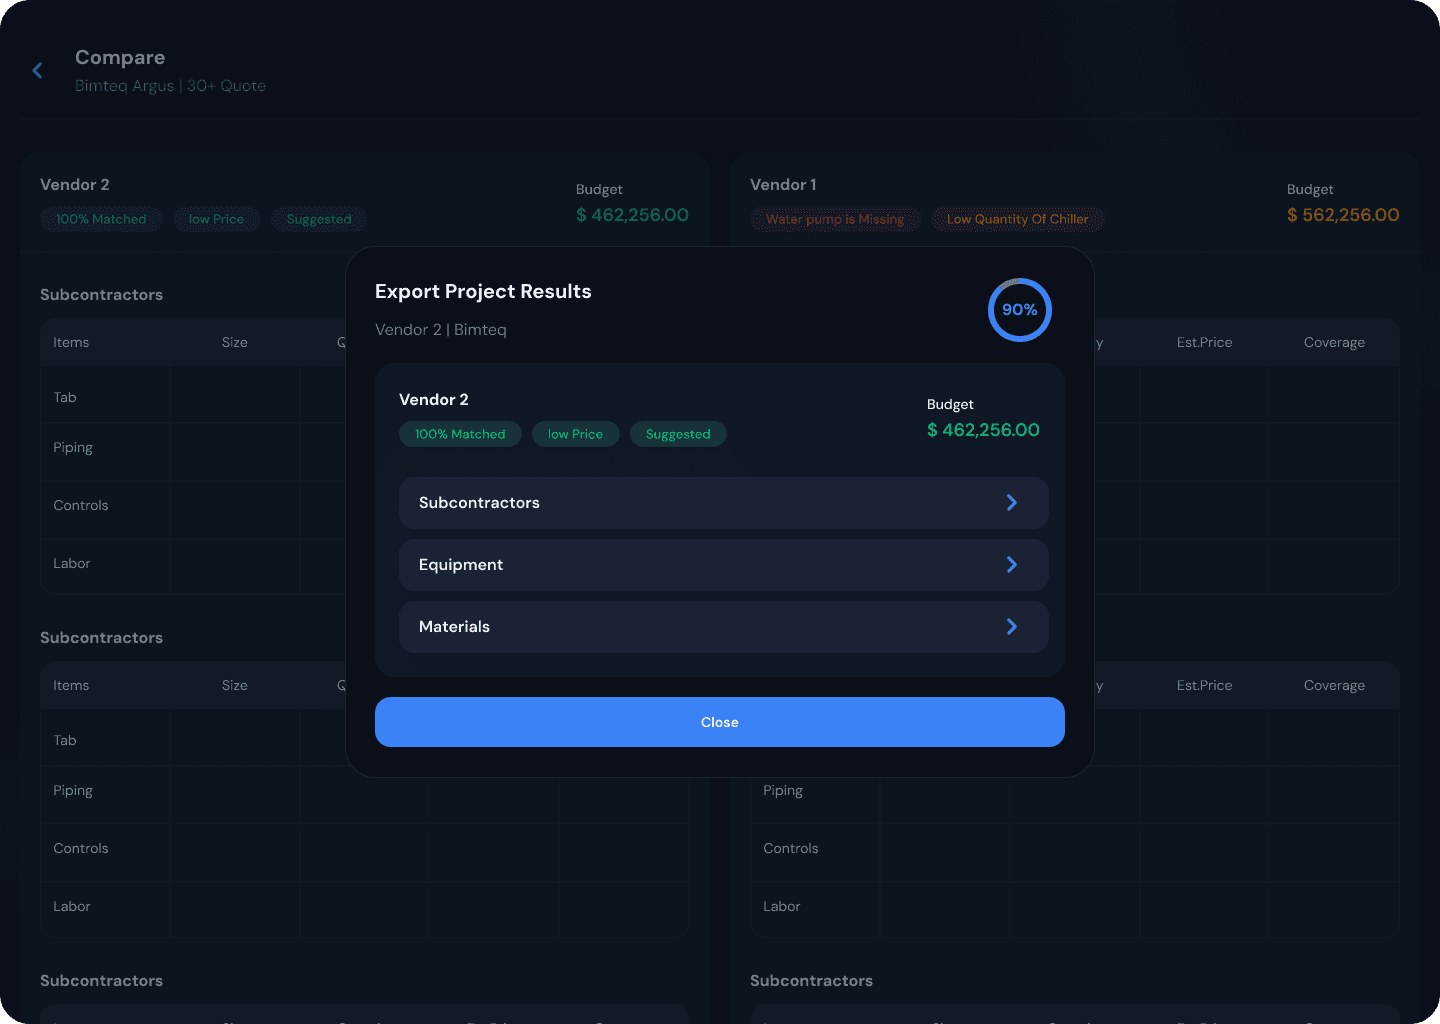Click the Close button

719,722
